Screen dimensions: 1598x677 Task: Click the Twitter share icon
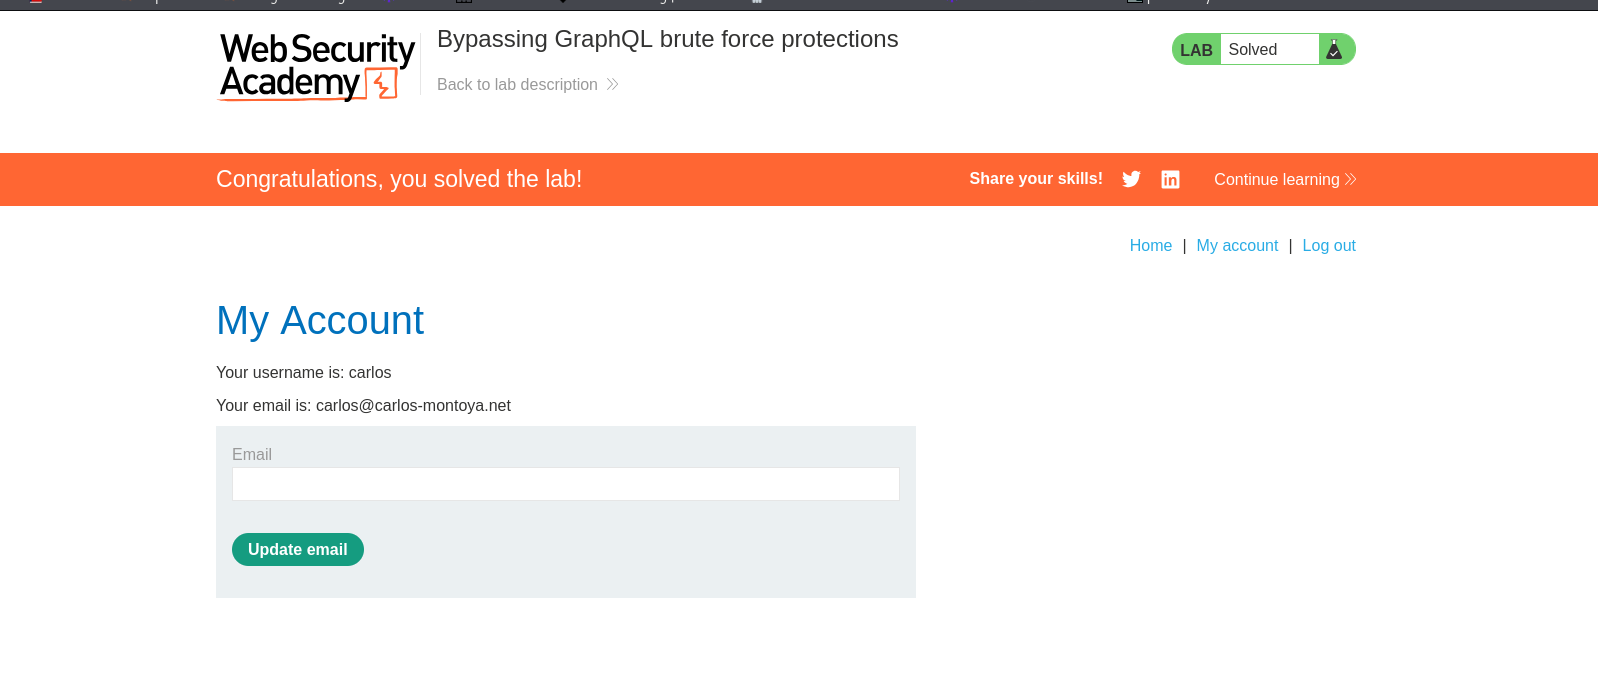pos(1131,179)
